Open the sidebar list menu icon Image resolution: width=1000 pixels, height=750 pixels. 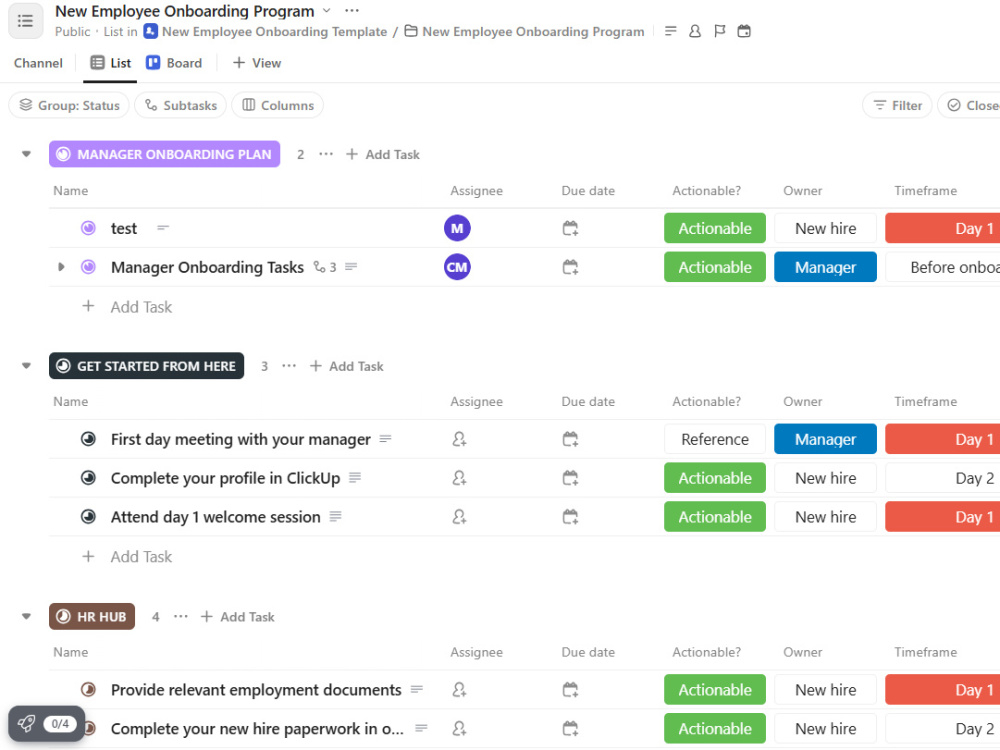pyautogui.click(x=26, y=21)
